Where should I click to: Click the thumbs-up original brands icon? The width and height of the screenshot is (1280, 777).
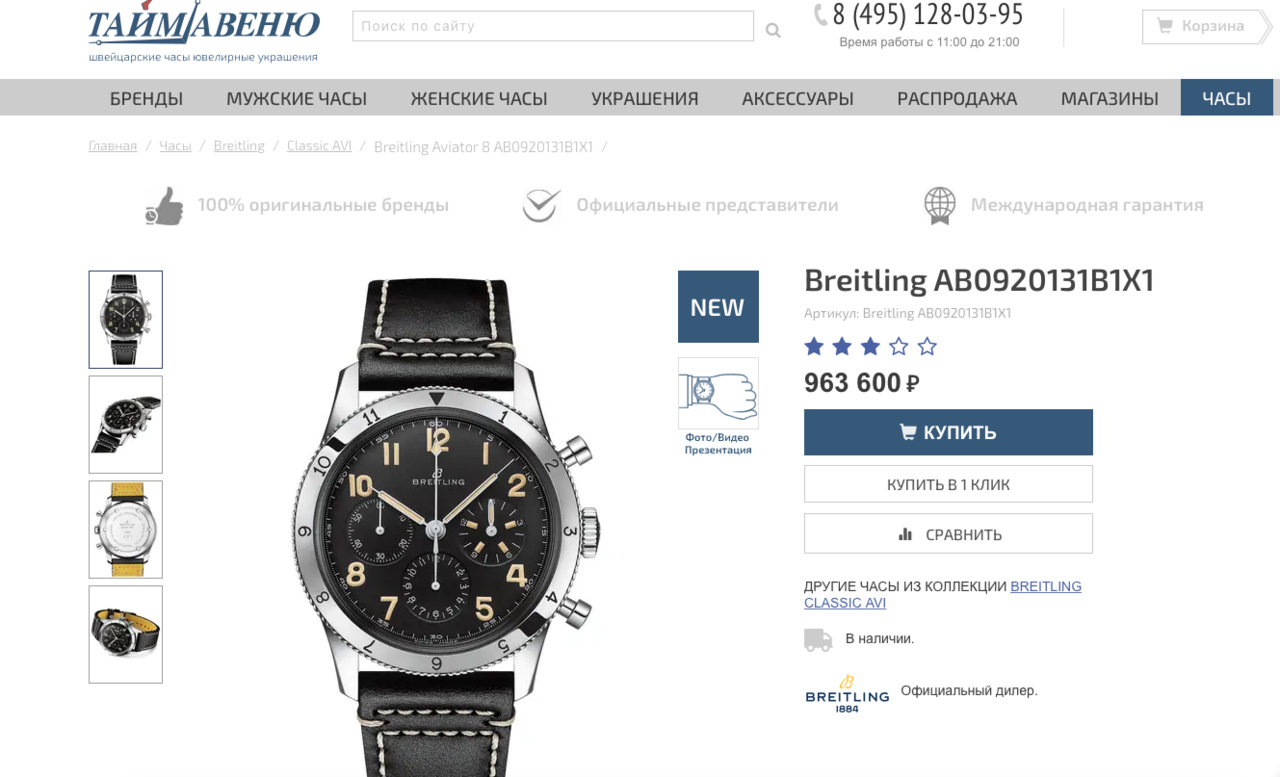pos(165,205)
